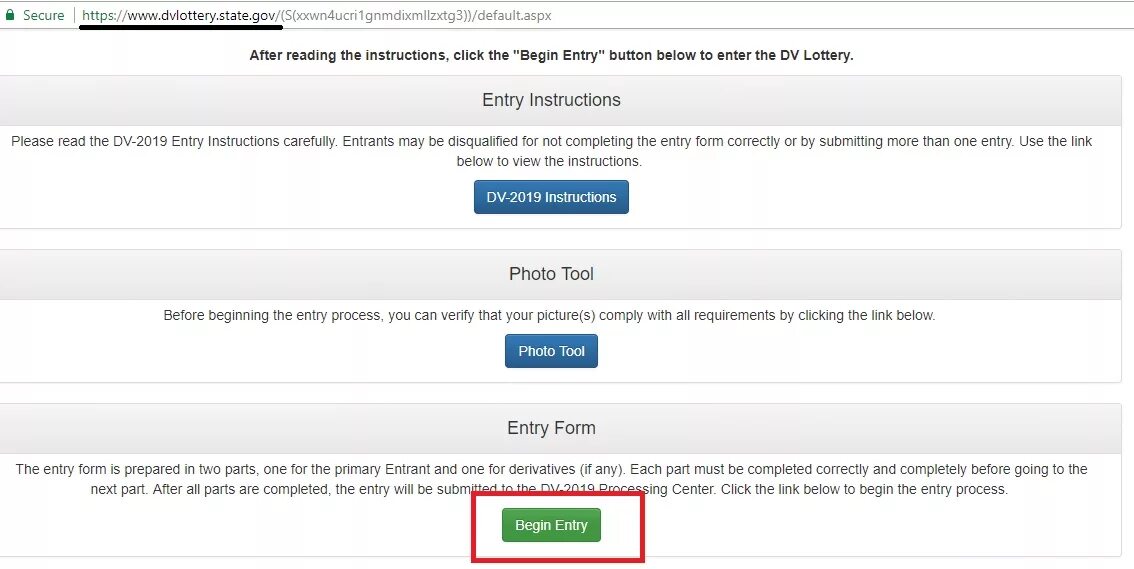Screen dimensions: 1134x569
Task: Click the bold "After reading the instructions" line
Action: [551, 55]
